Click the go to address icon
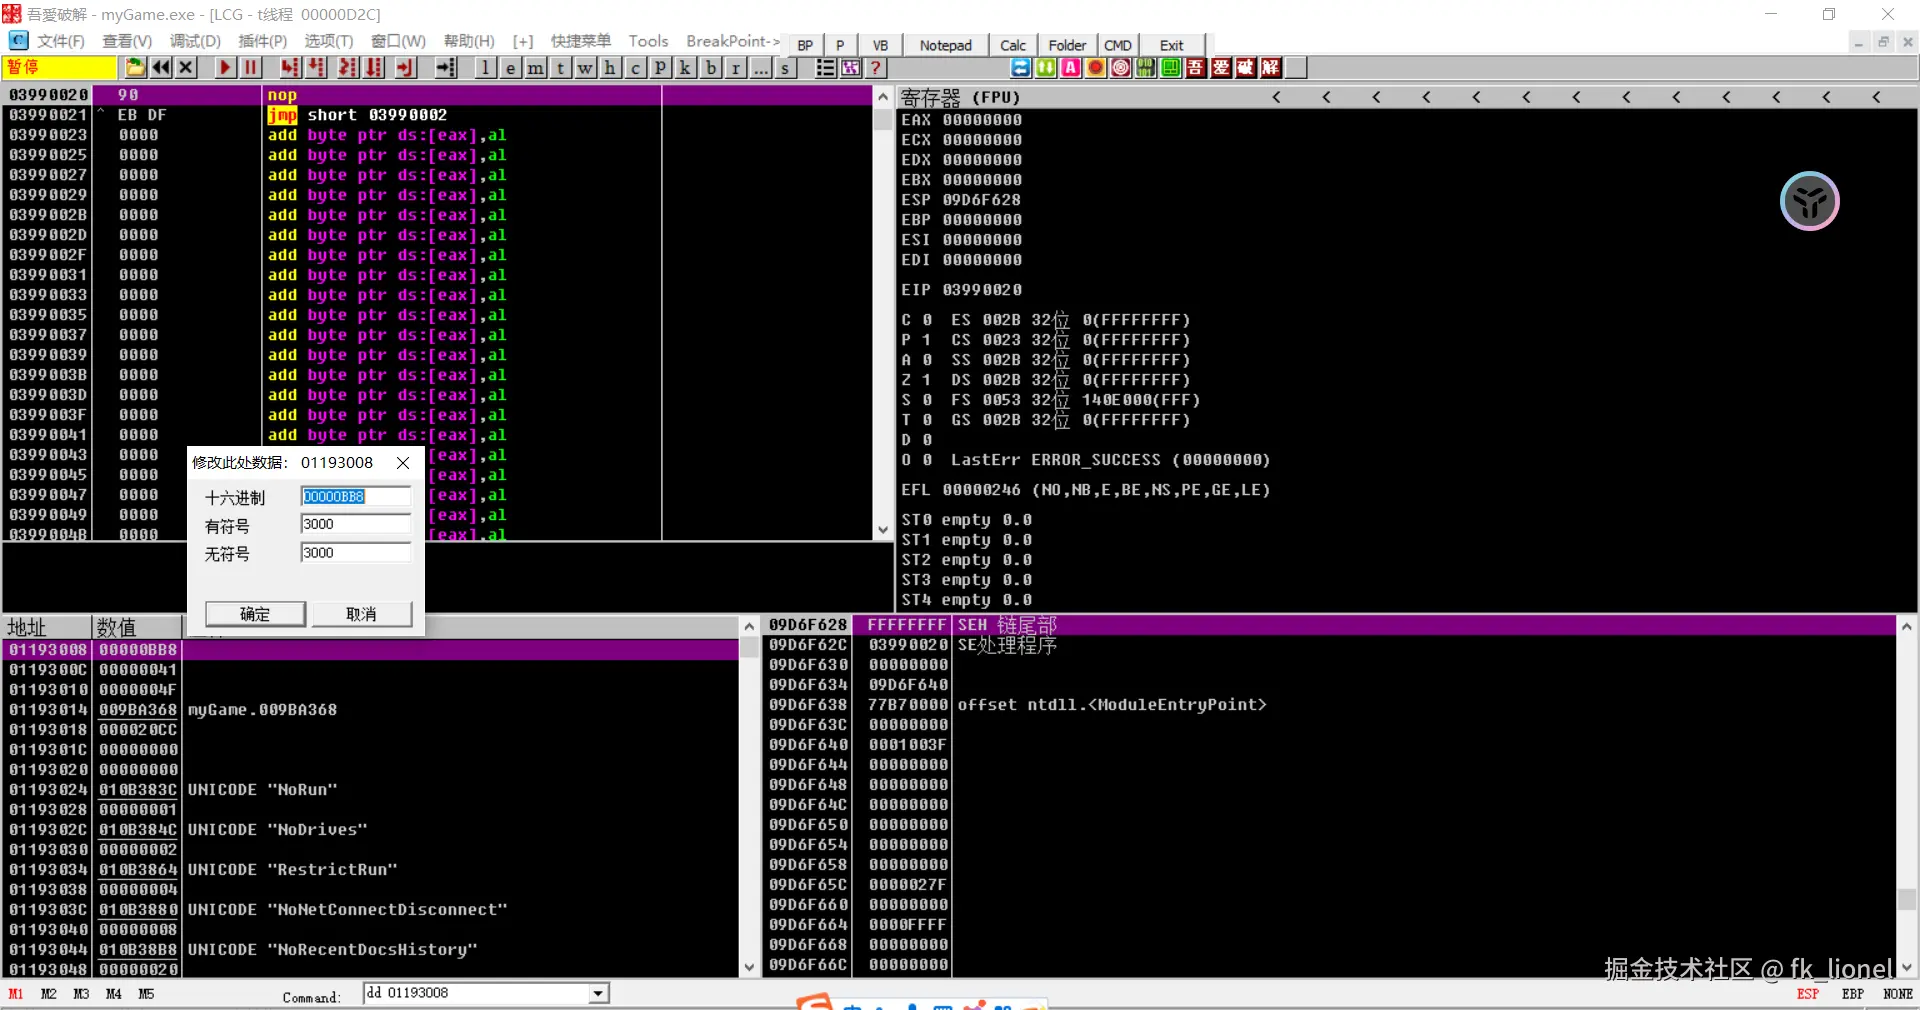 (x=446, y=67)
